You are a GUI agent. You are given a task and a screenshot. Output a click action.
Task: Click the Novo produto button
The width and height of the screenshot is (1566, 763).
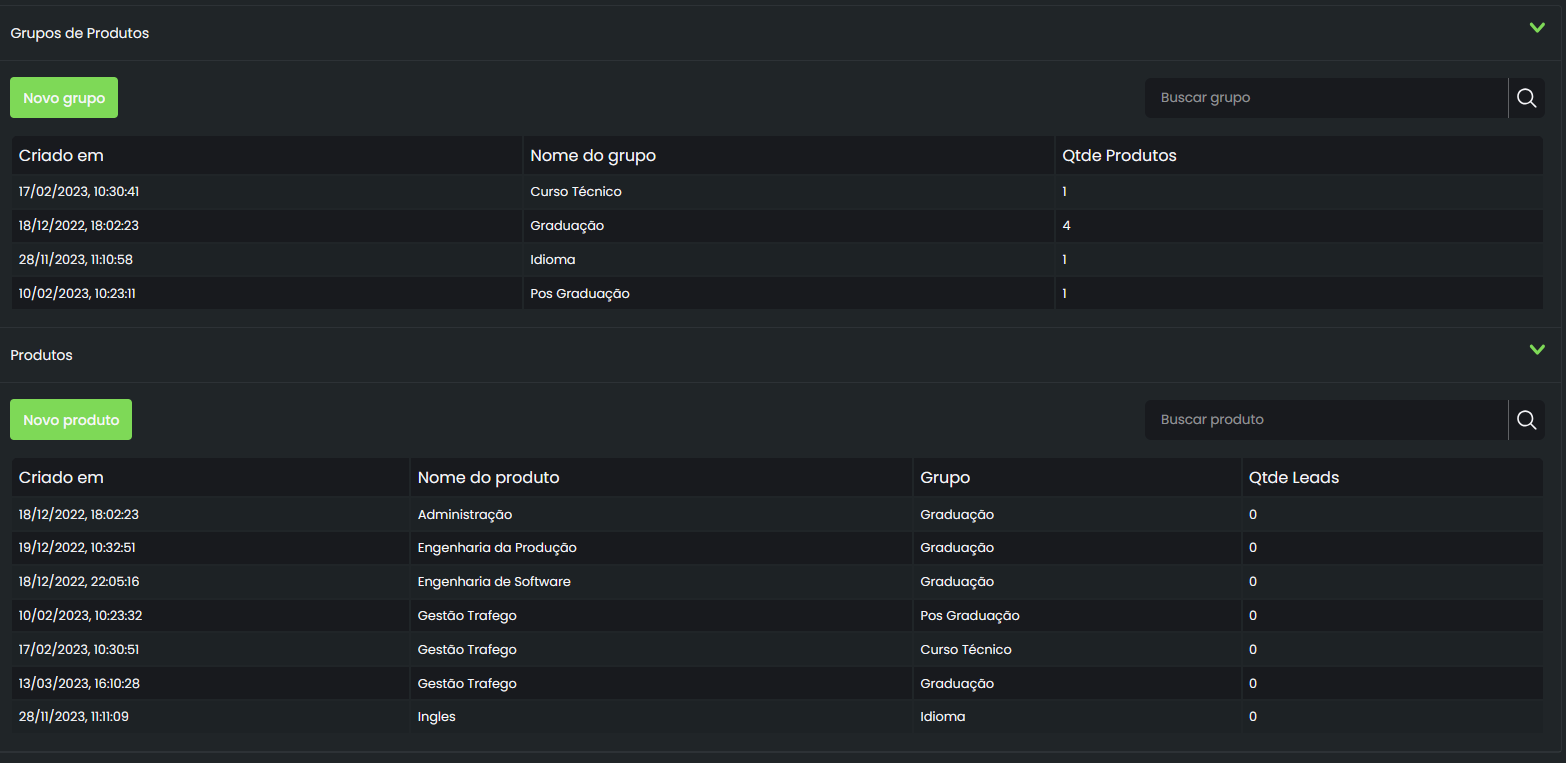pyautogui.click(x=71, y=420)
